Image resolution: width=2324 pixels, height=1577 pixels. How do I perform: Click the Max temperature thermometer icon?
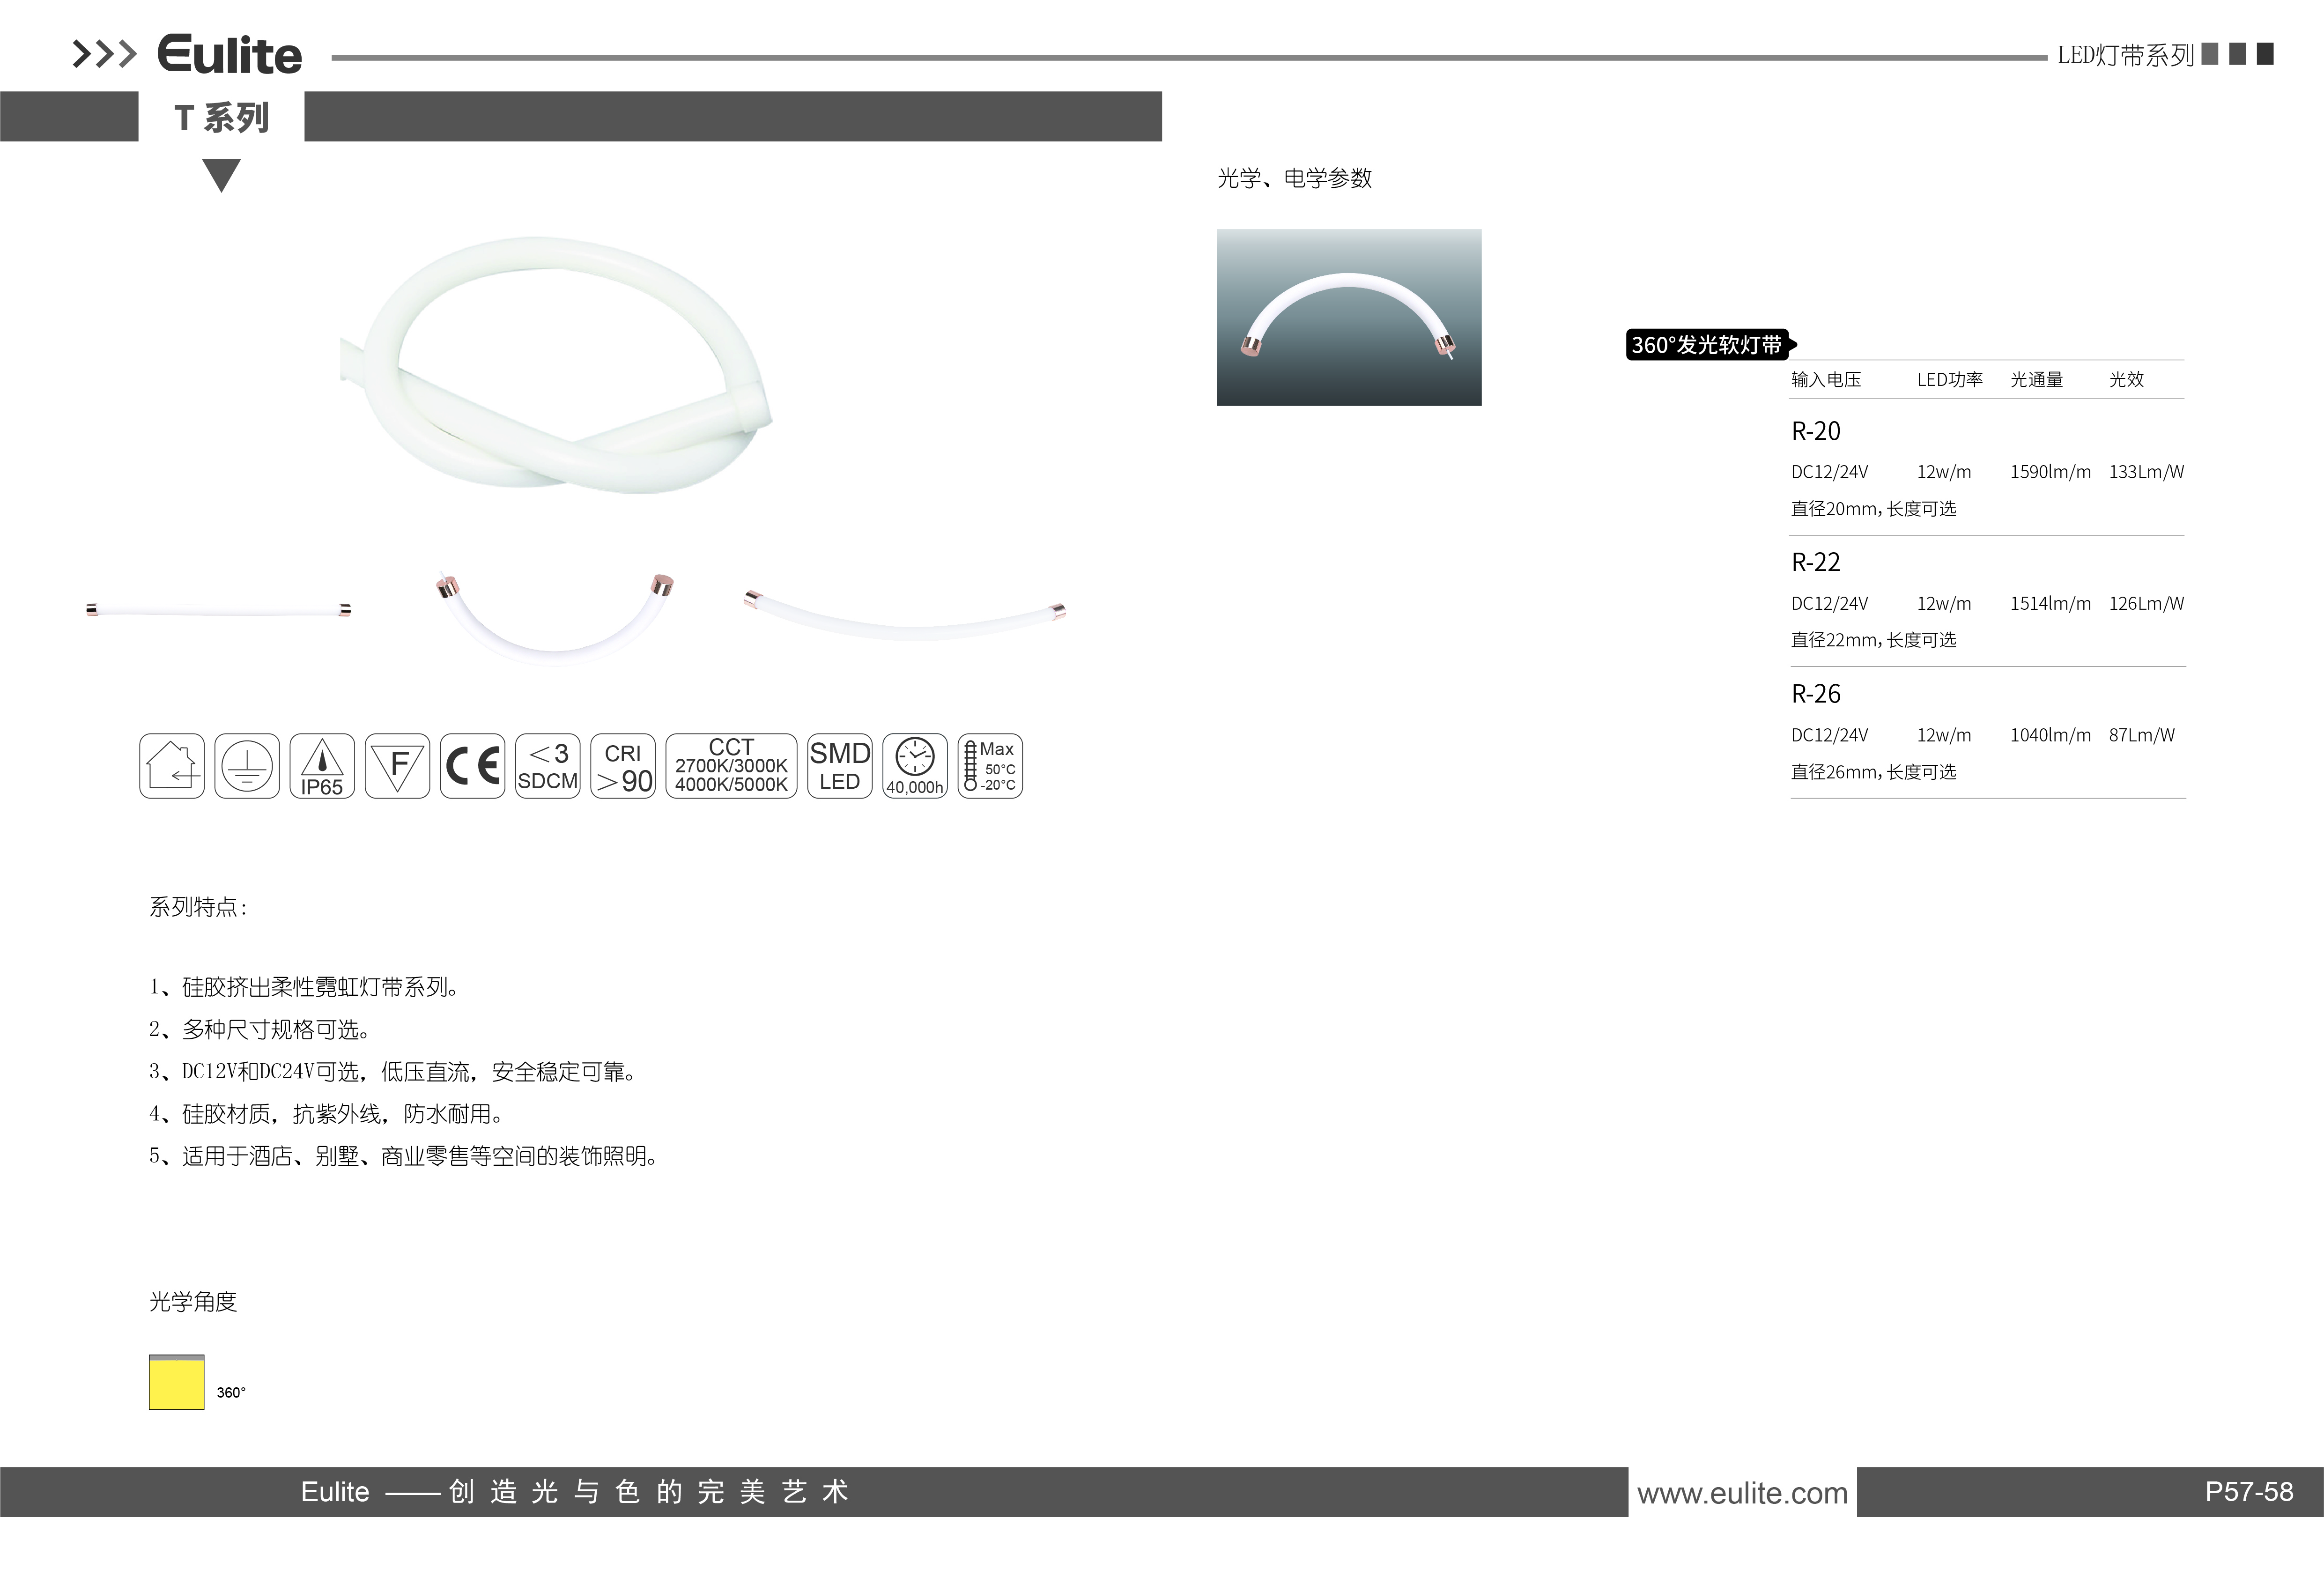tap(990, 766)
